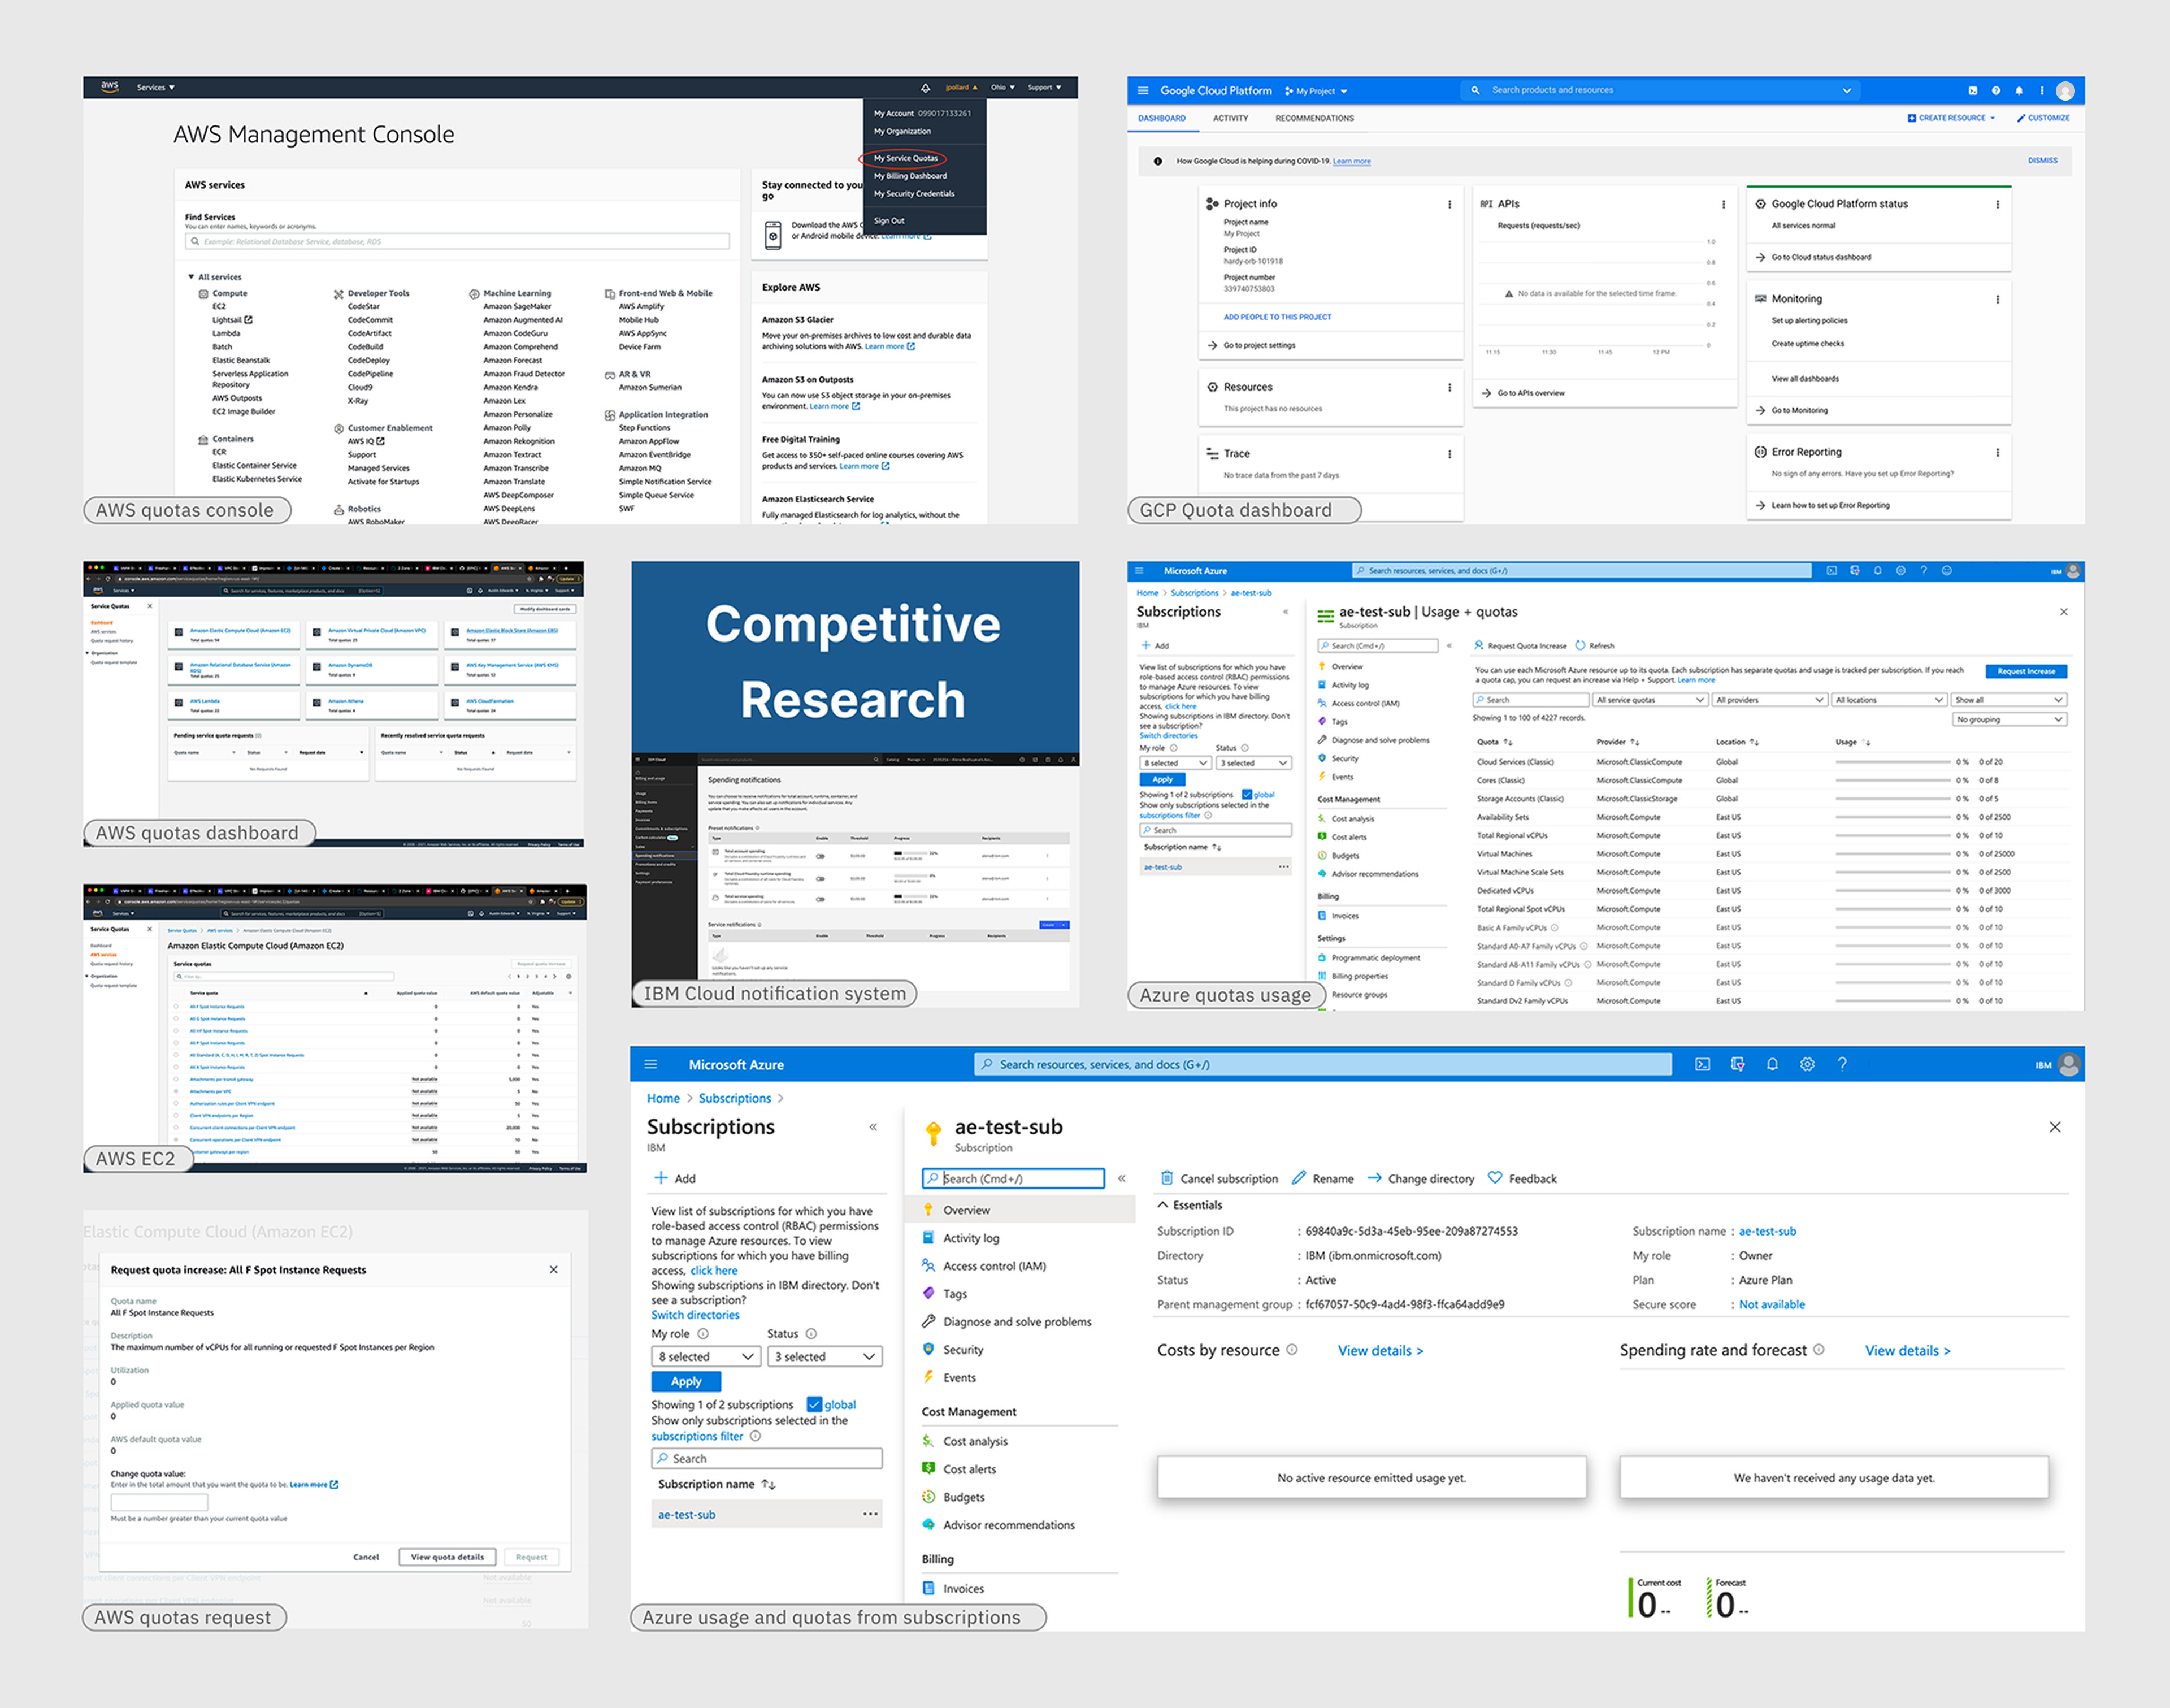Image resolution: width=2170 pixels, height=1708 pixels.
Task: Open the hamburger menu in bottom Microsoft Azure portal
Action: 651,1064
